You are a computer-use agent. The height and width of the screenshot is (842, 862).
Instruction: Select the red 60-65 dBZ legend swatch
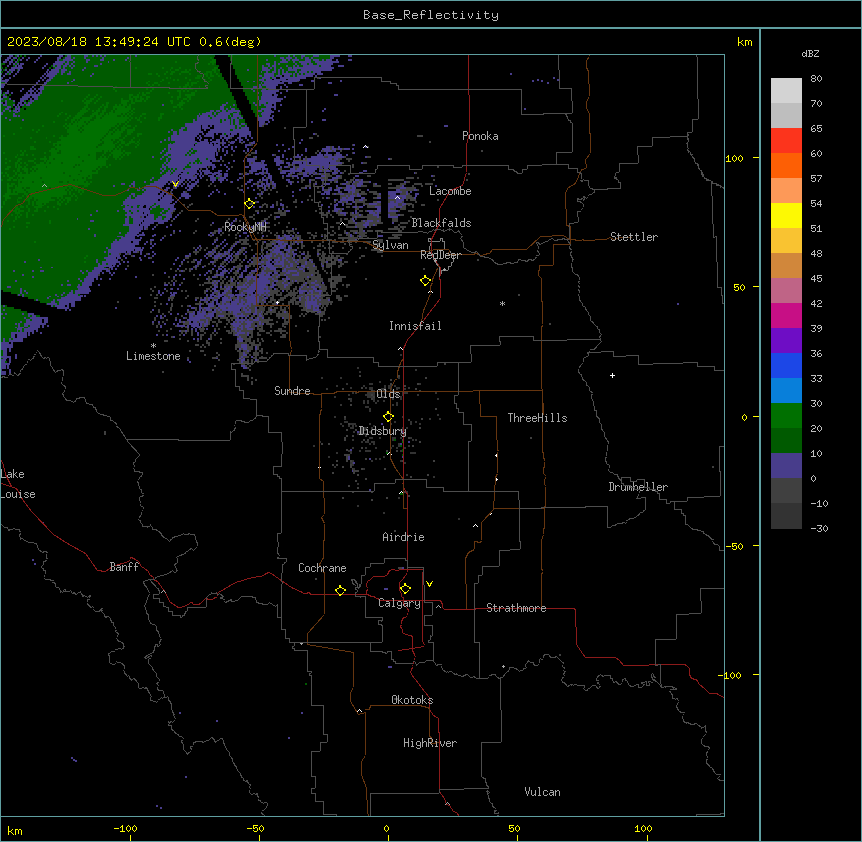coord(786,140)
